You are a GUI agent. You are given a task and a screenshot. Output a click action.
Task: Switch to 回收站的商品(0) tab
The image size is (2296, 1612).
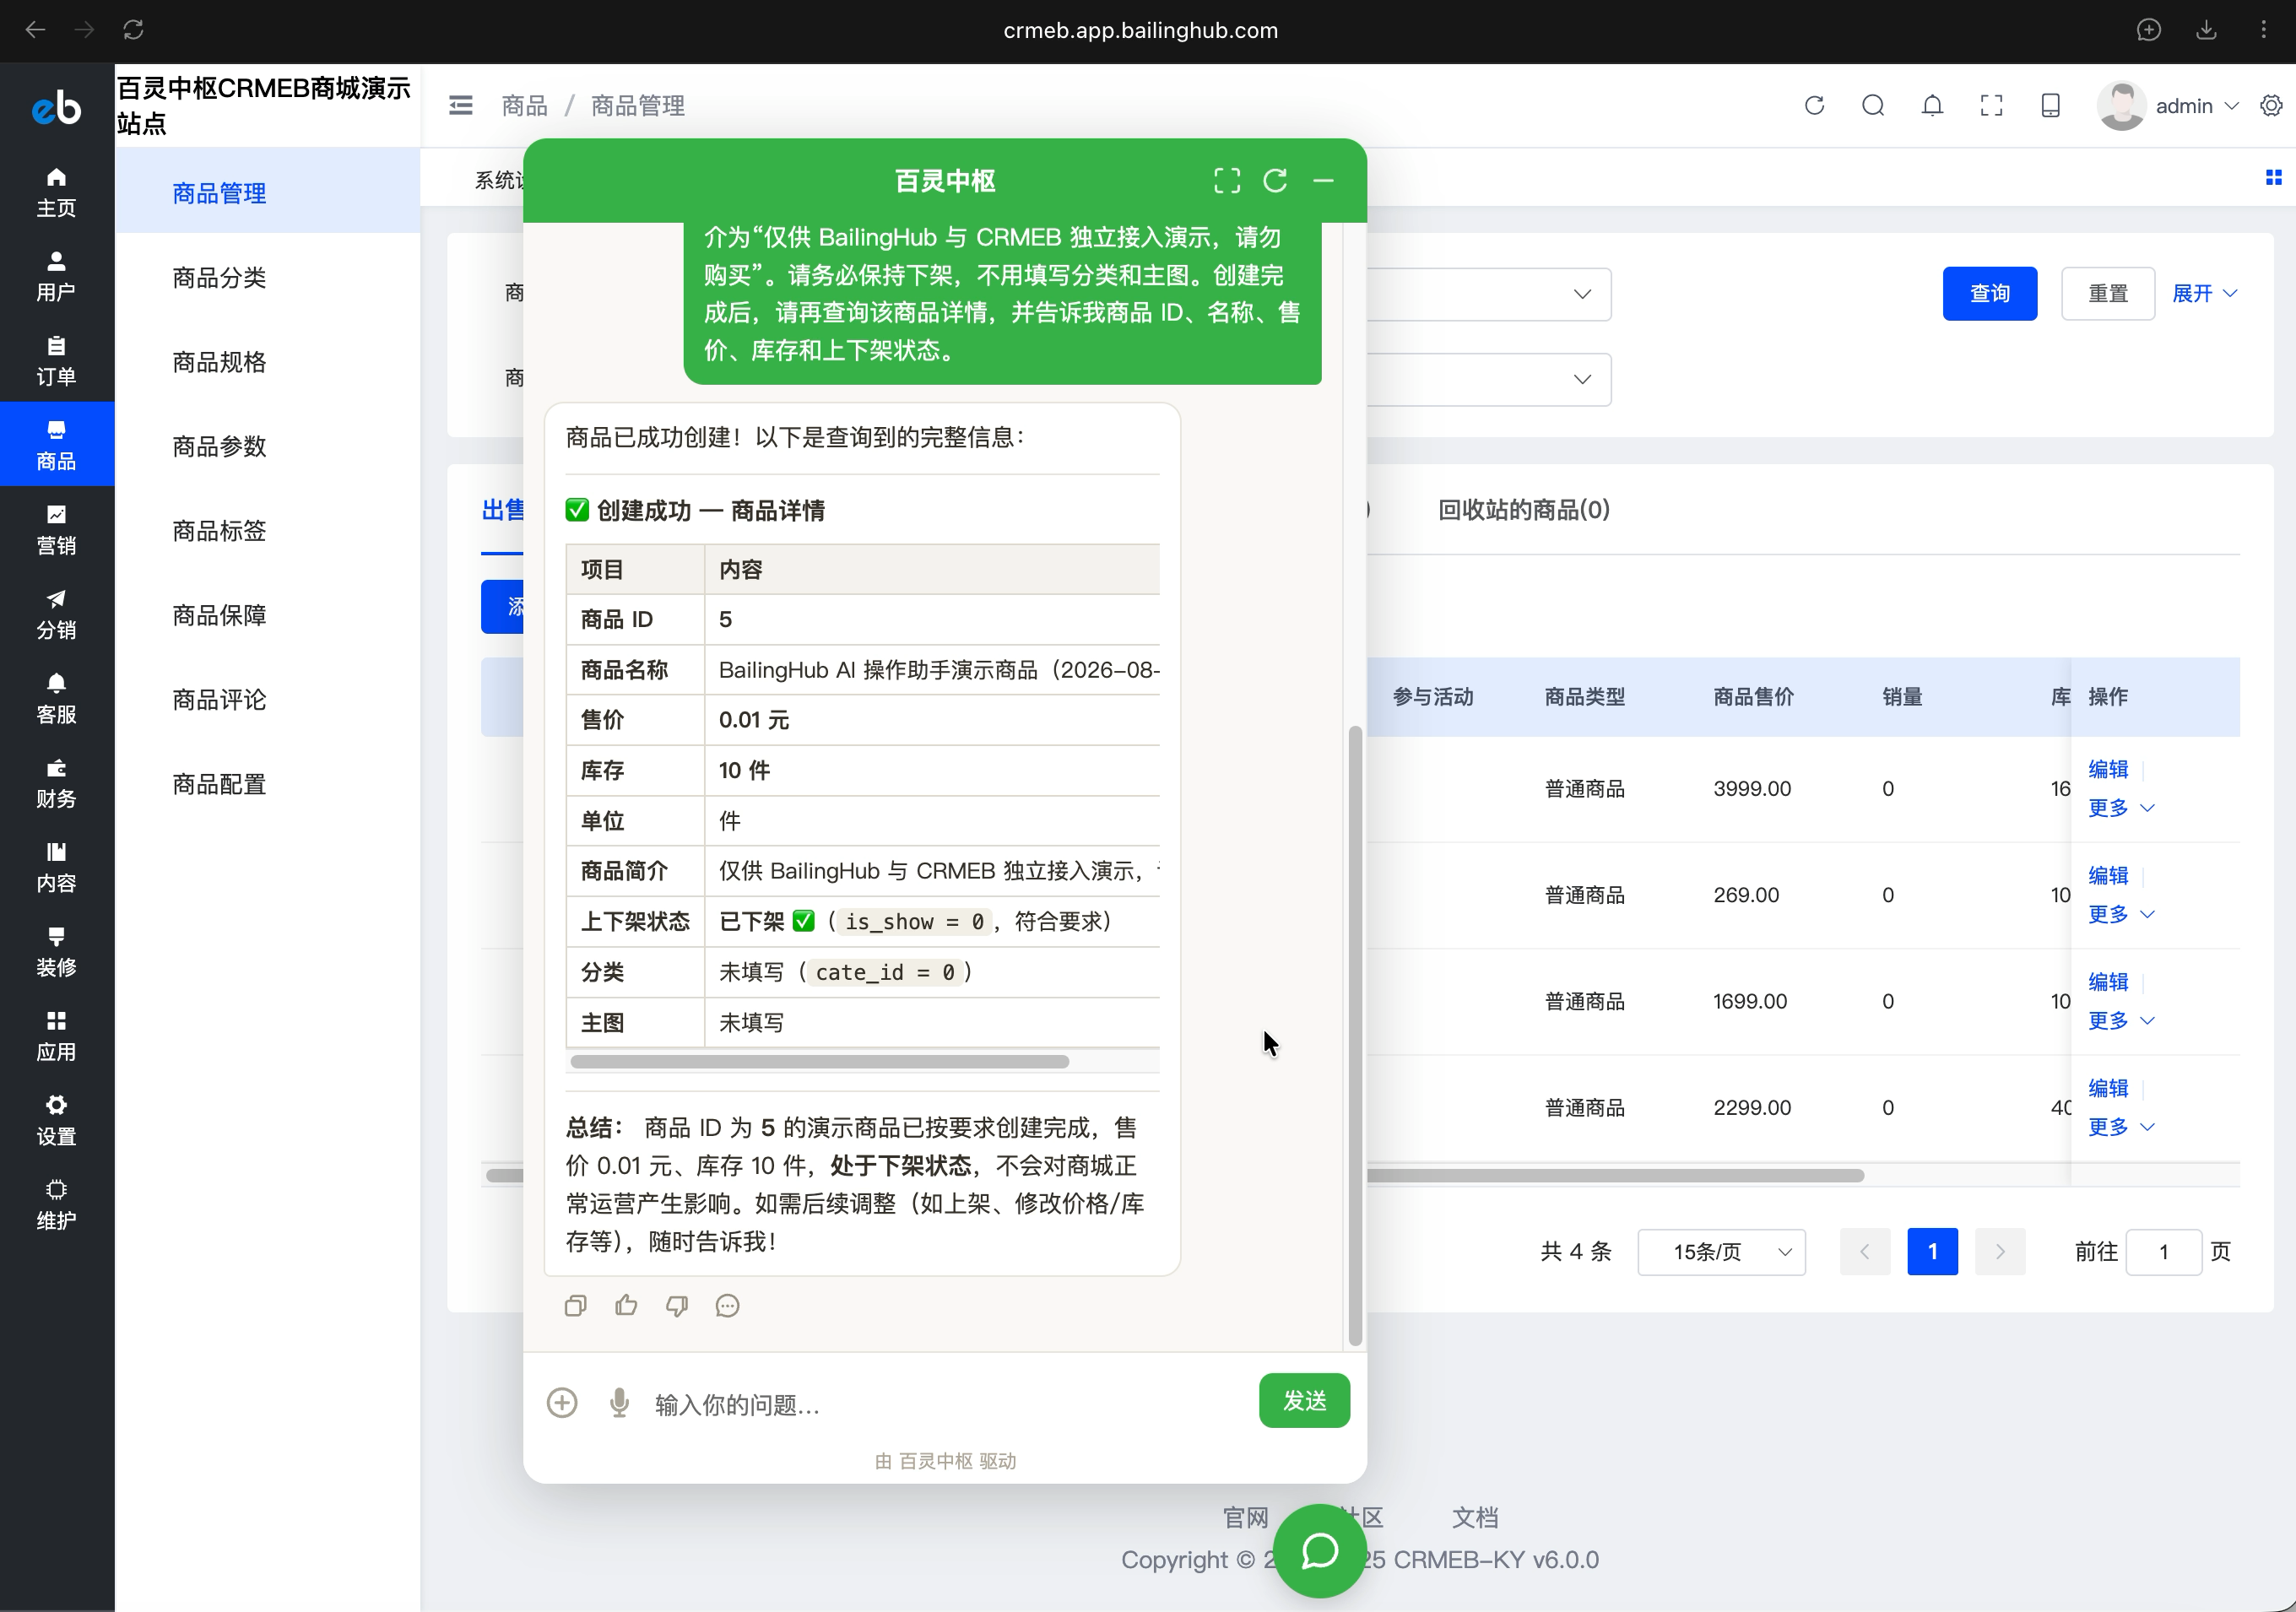[1523, 510]
